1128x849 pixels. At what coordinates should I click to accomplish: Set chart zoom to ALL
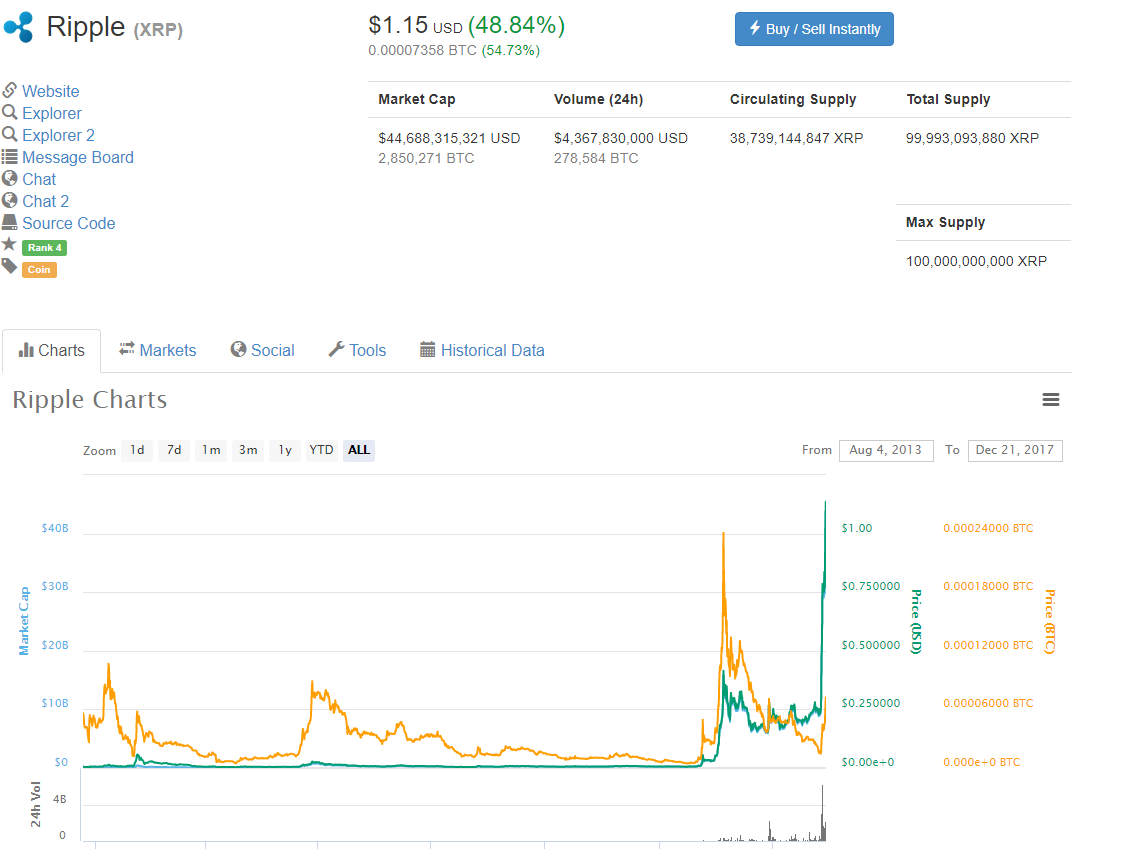359,450
